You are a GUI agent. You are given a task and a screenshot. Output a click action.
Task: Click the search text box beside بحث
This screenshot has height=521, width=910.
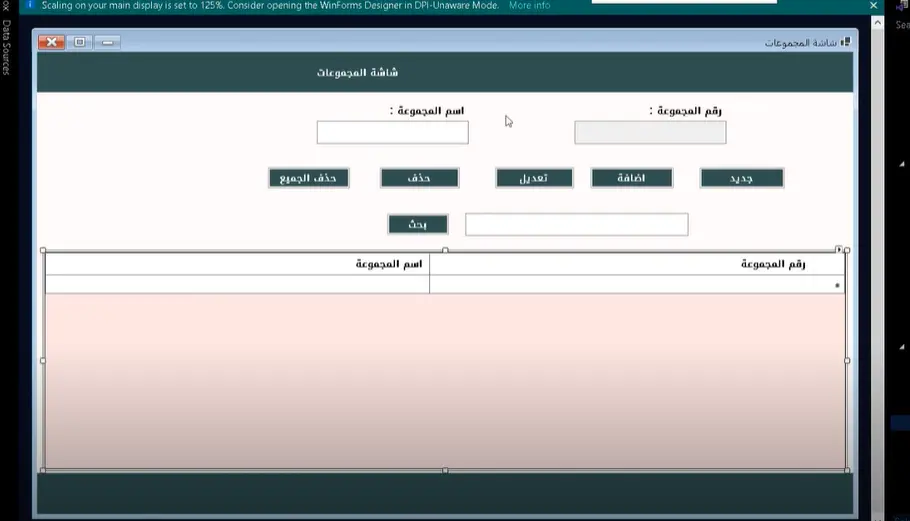tap(576, 225)
